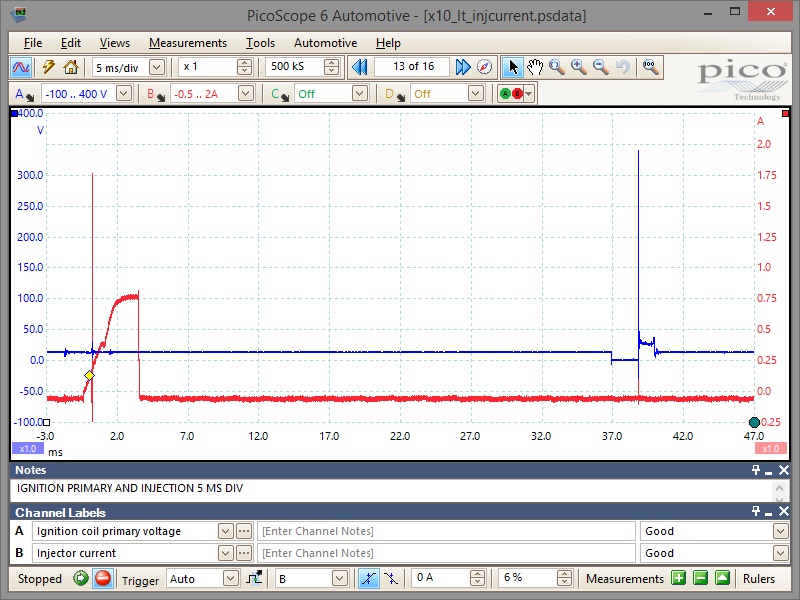Viewport: 800px width, 600px height.
Task: Open the Measurements menu
Action: (x=188, y=43)
